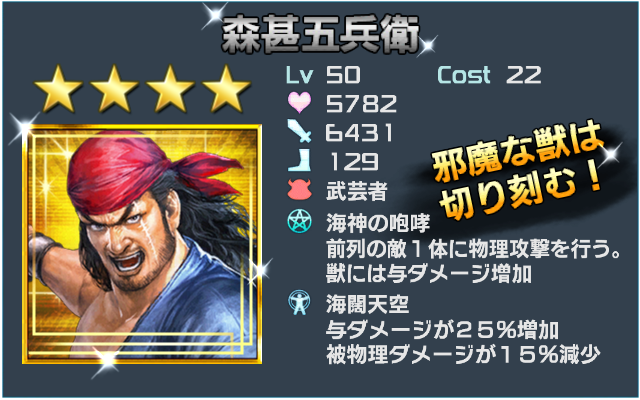The width and height of the screenshot is (640, 400).
Task: Click the character name 森甚五兵衛
Action: (320, 35)
